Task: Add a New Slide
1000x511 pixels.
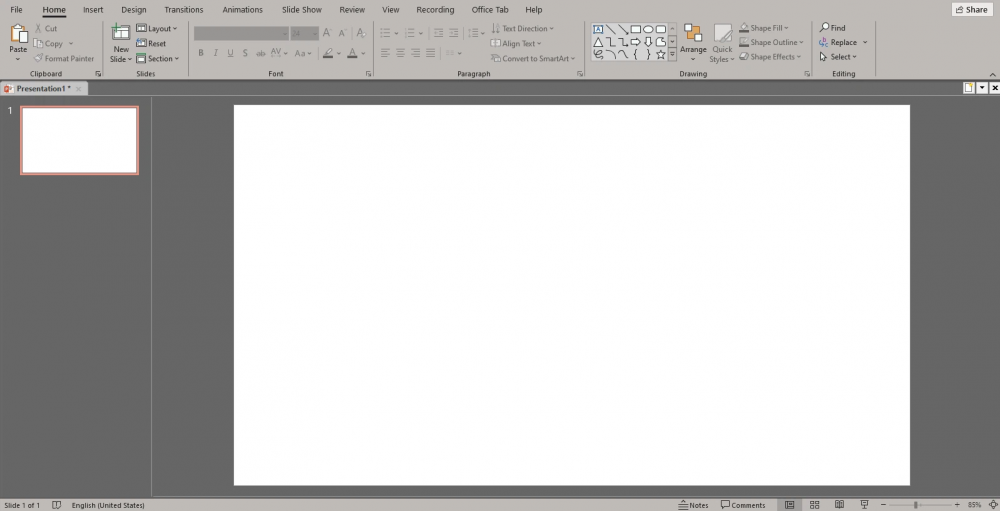Action: tap(121, 43)
